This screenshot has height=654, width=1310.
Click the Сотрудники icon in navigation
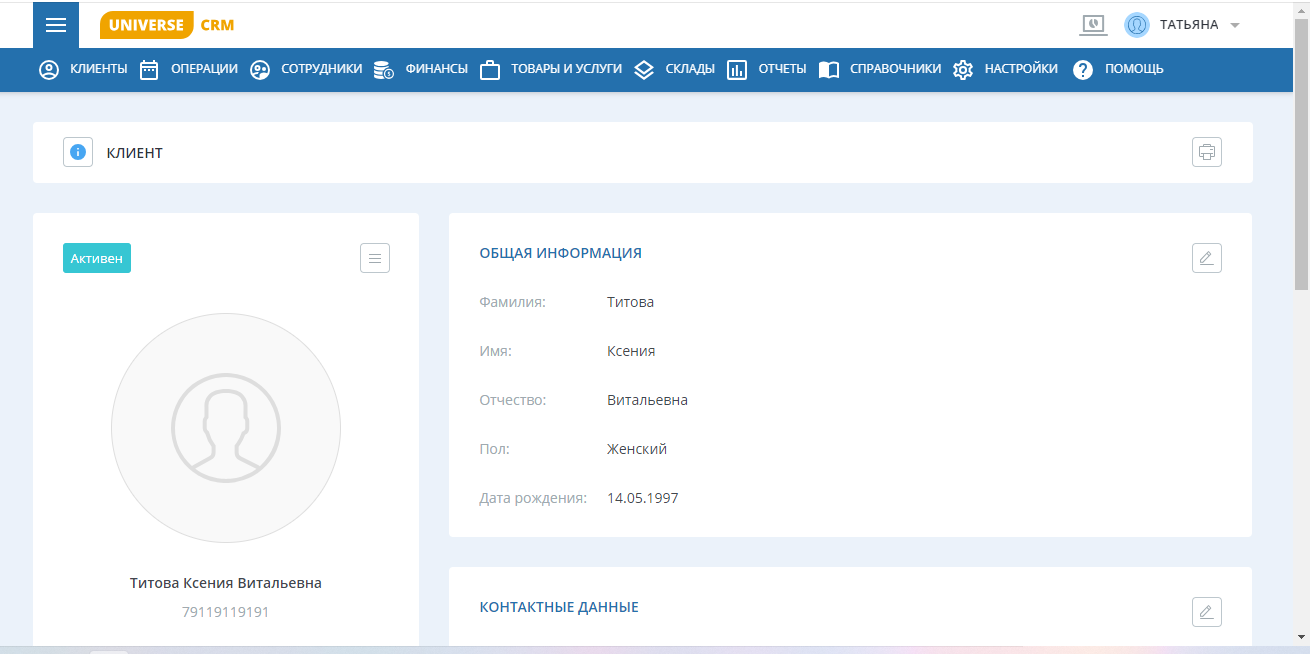click(260, 69)
